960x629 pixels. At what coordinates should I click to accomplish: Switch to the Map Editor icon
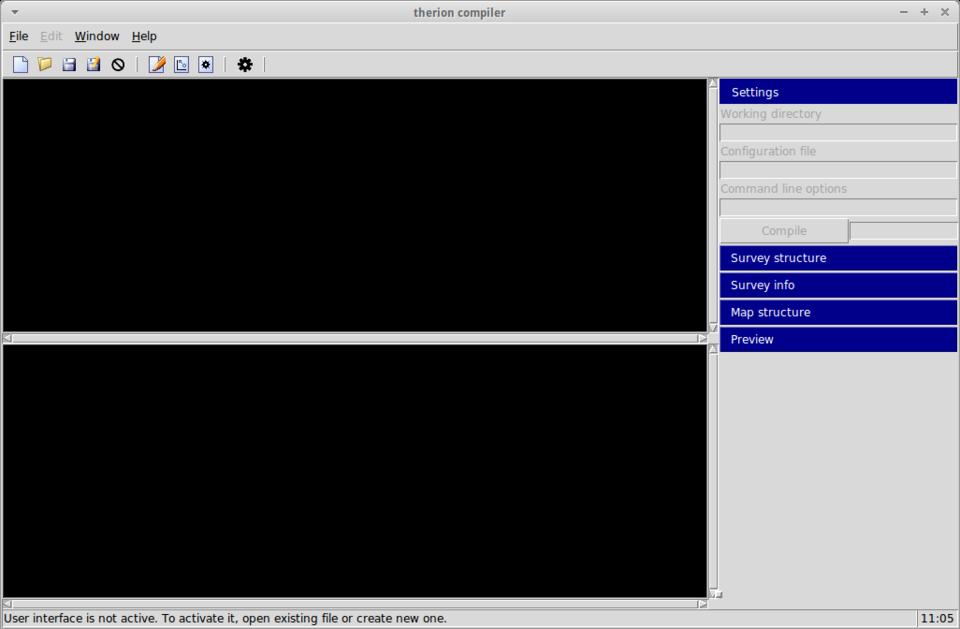(x=181, y=65)
